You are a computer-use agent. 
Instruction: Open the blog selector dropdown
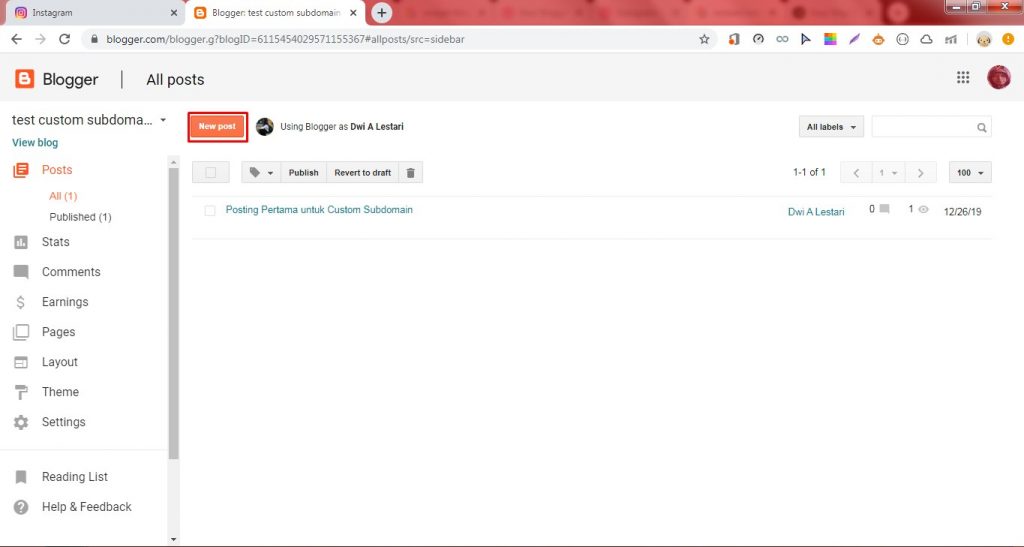pyautogui.click(x=163, y=120)
